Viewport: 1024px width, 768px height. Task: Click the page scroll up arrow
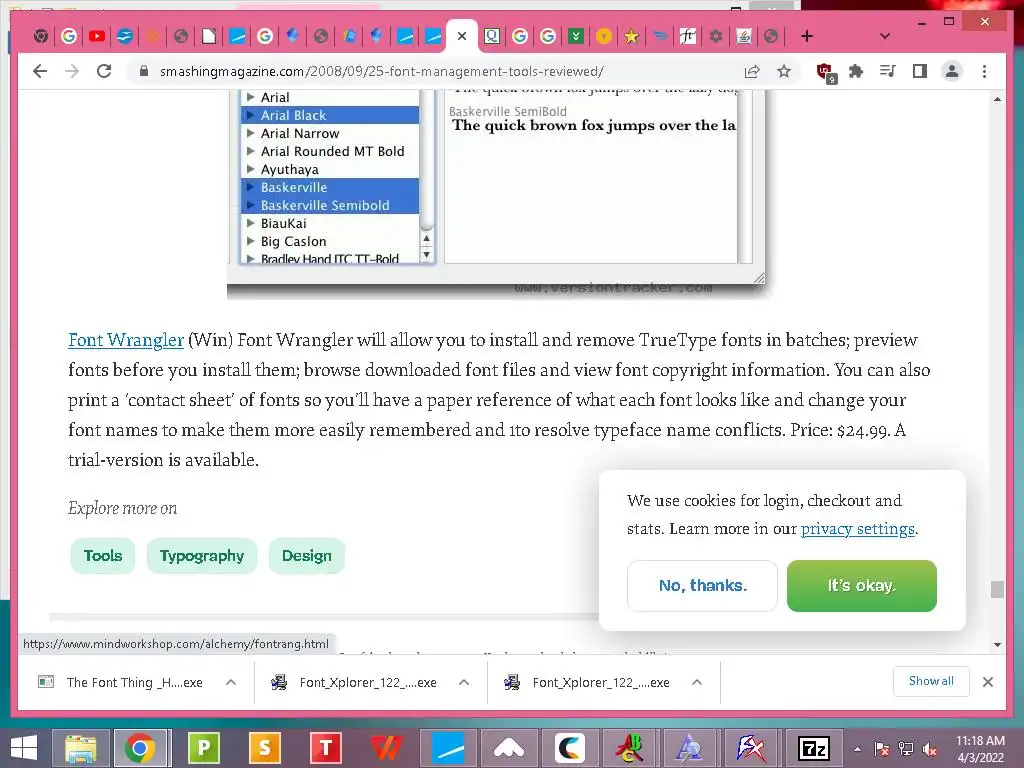pyautogui.click(x=997, y=99)
